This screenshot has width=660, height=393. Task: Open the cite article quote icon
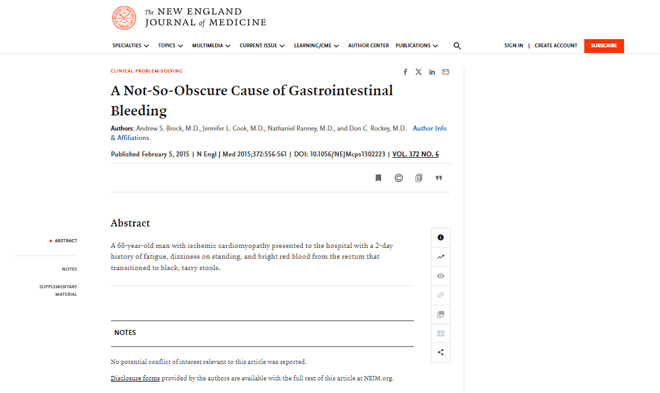pos(439,178)
